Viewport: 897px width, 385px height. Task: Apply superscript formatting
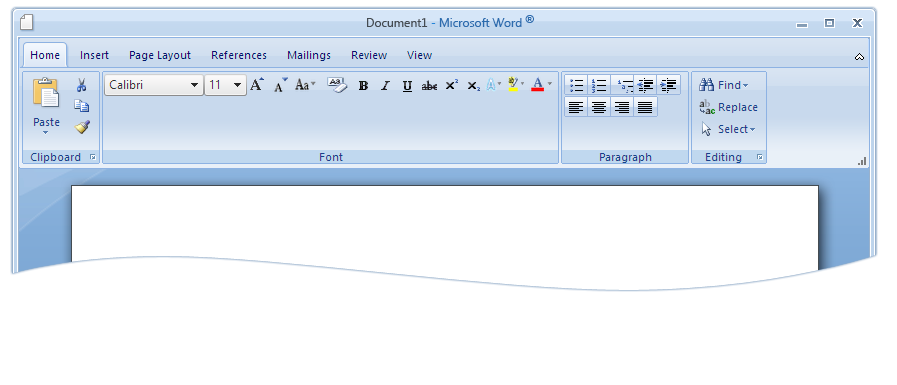coord(452,85)
